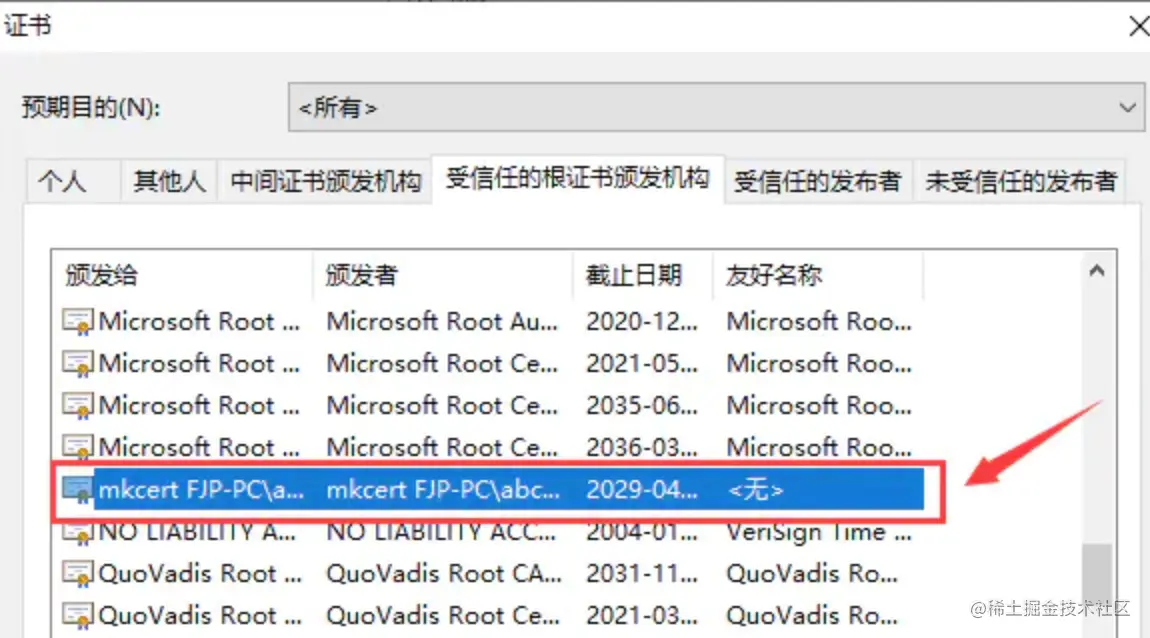Click issuer cell Microsoft Root Au...

tap(442, 321)
